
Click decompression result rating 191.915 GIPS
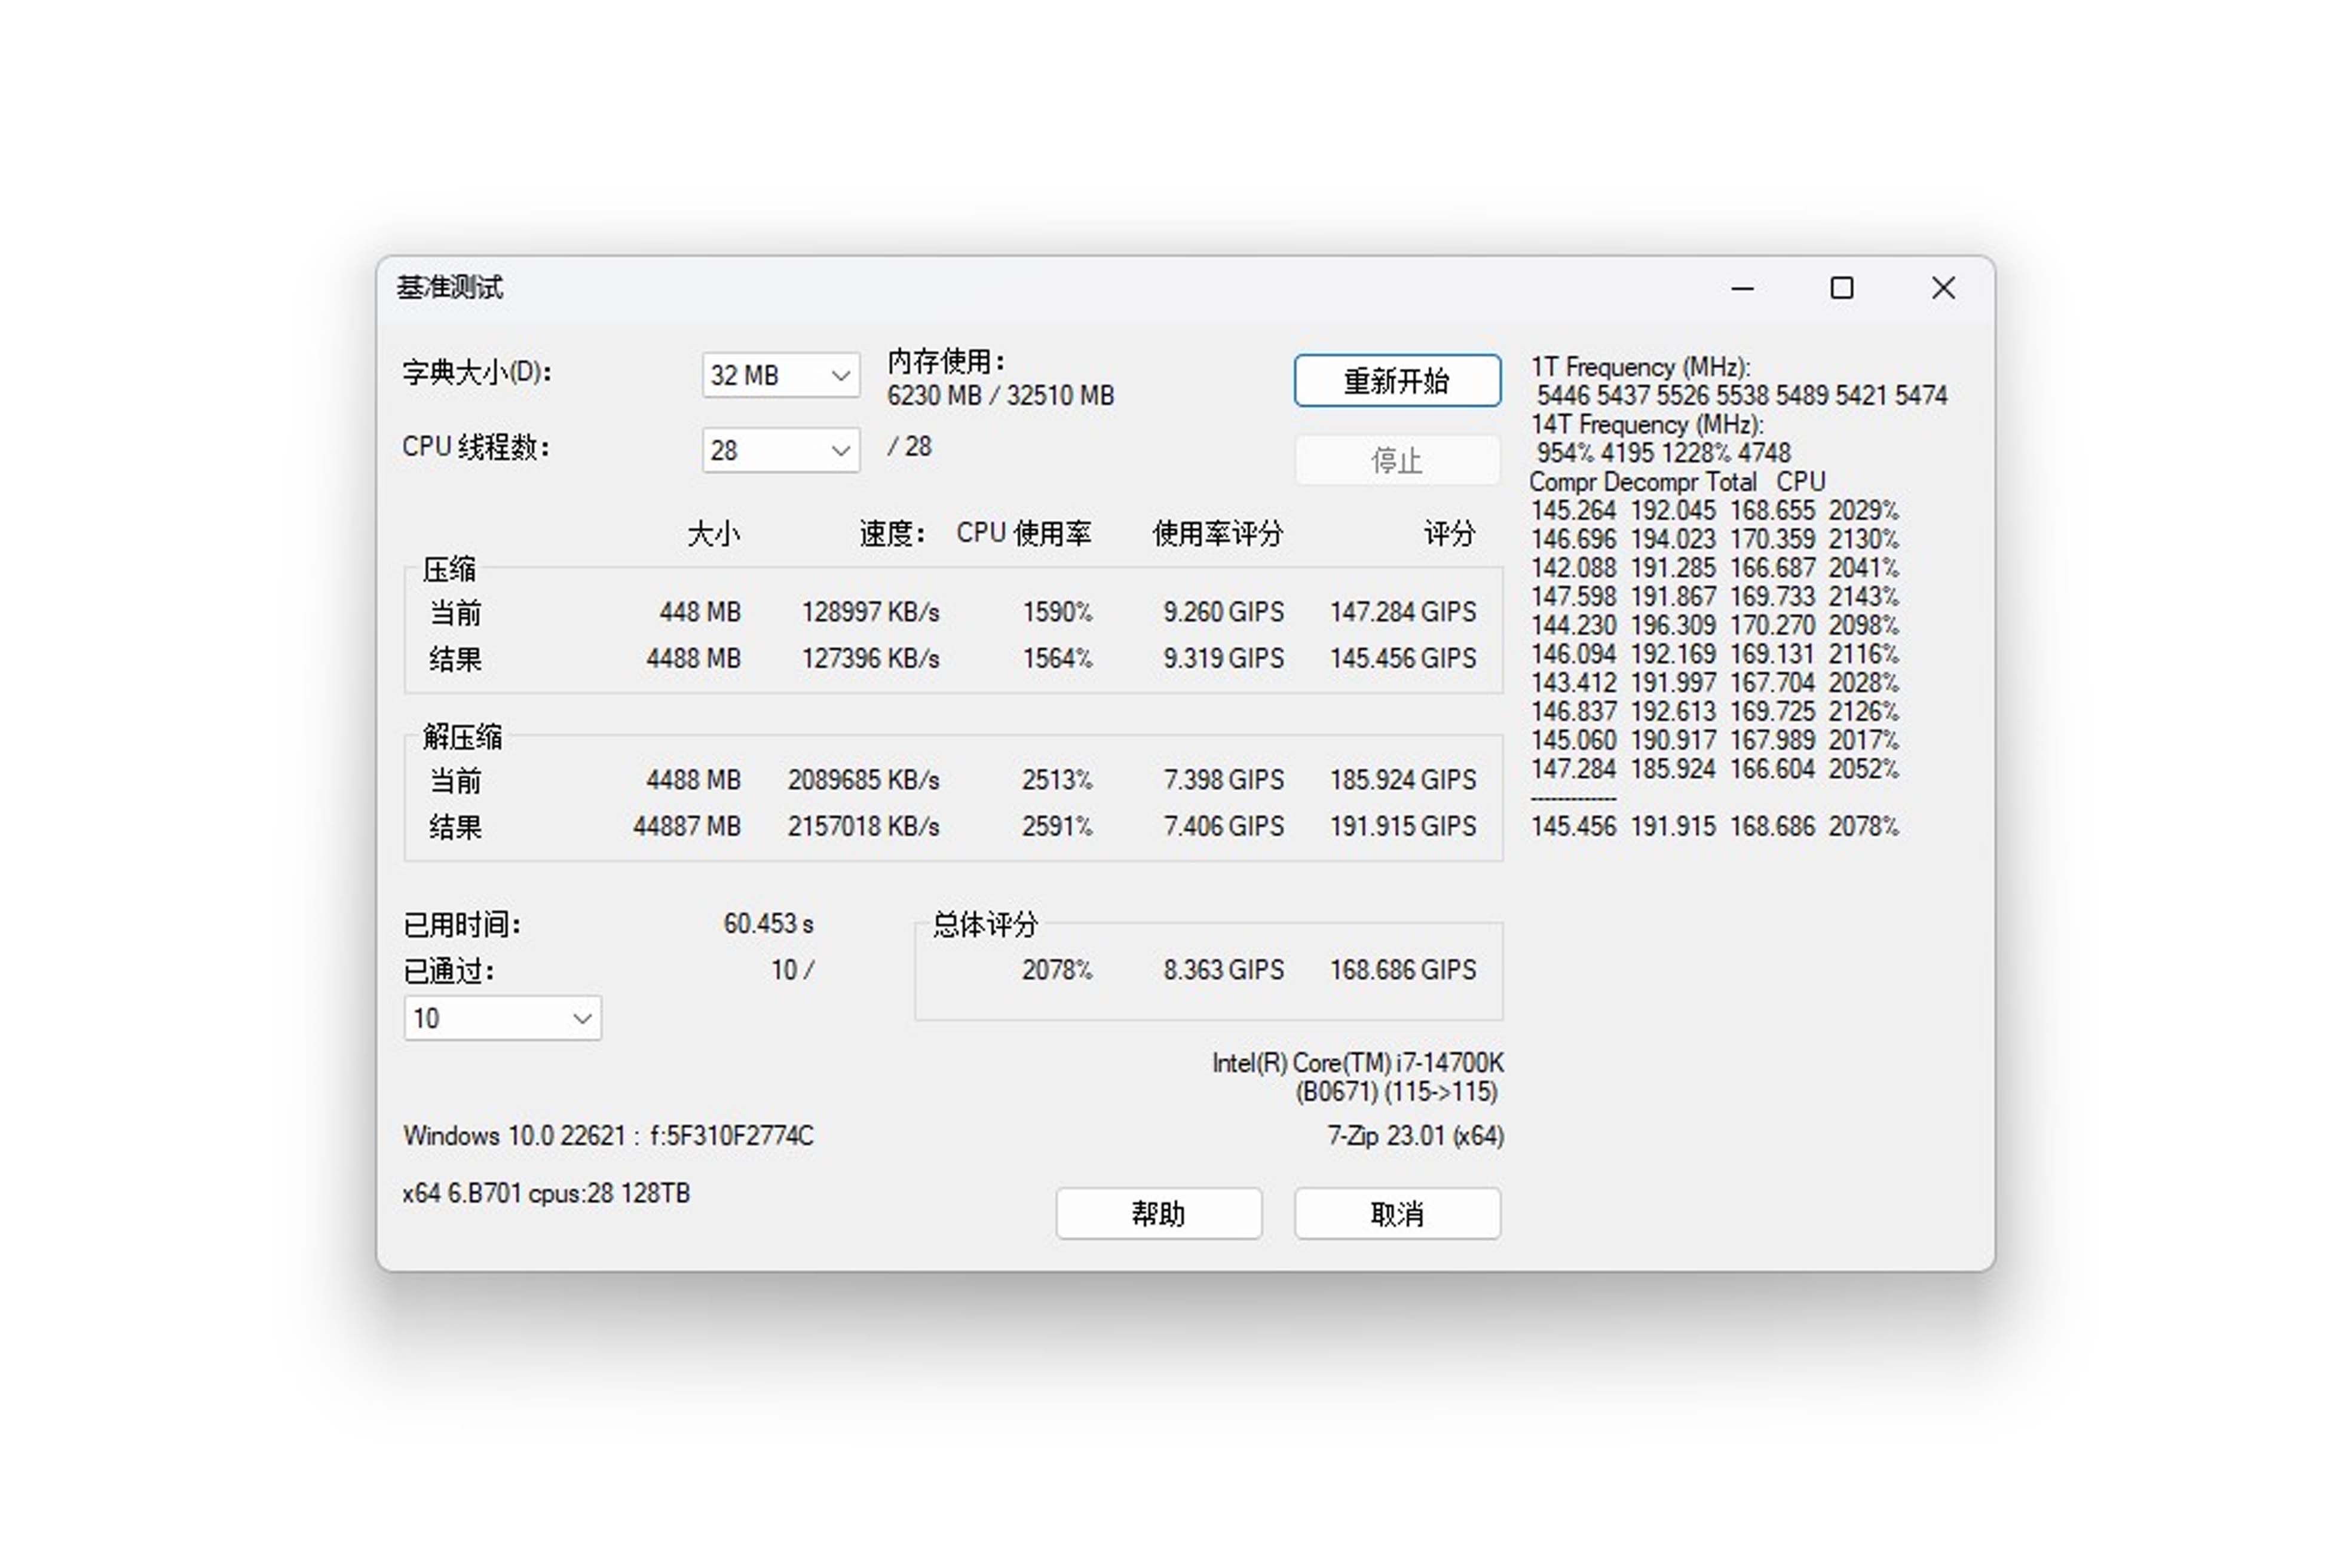tap(1403, 827)
